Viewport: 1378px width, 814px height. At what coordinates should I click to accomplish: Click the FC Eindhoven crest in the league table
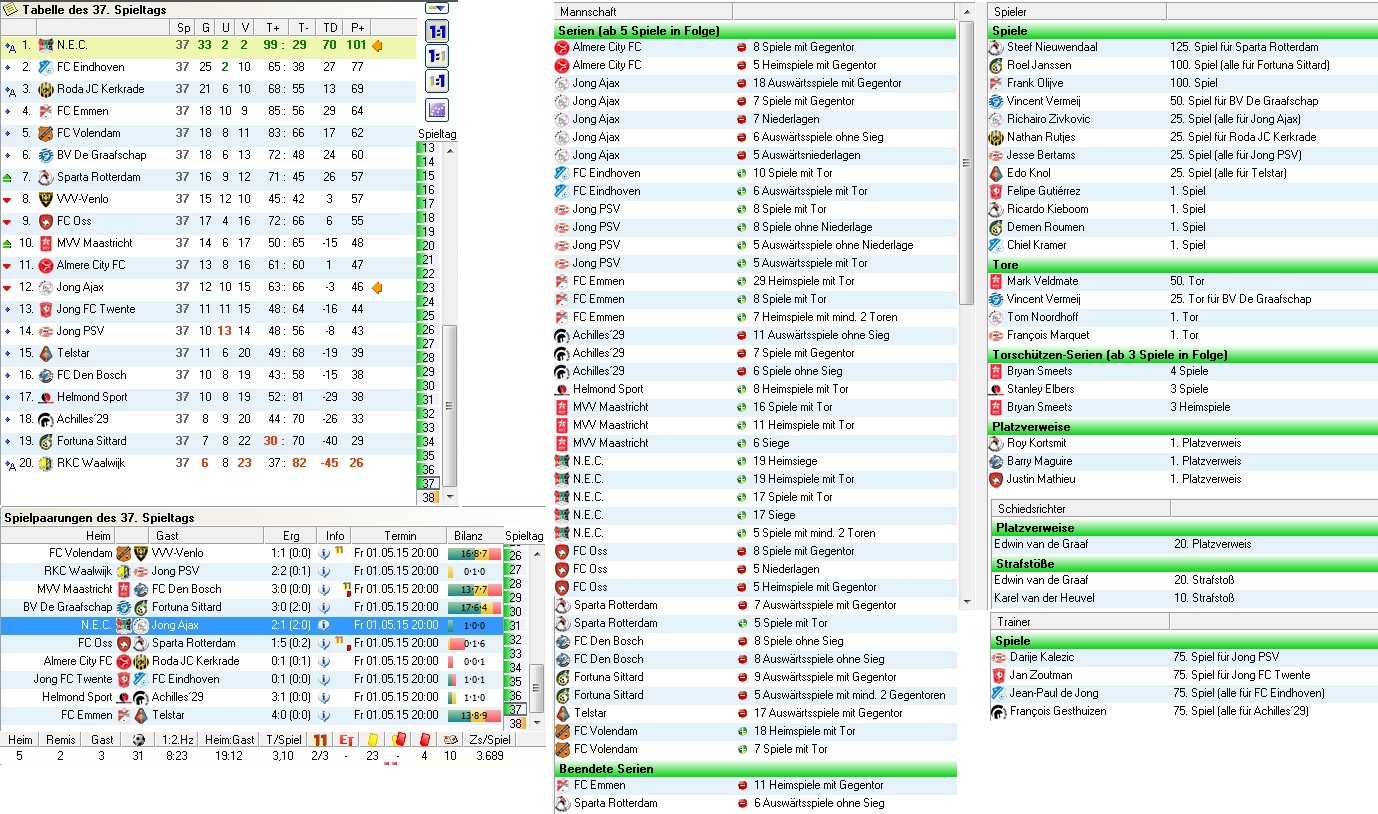45,68
